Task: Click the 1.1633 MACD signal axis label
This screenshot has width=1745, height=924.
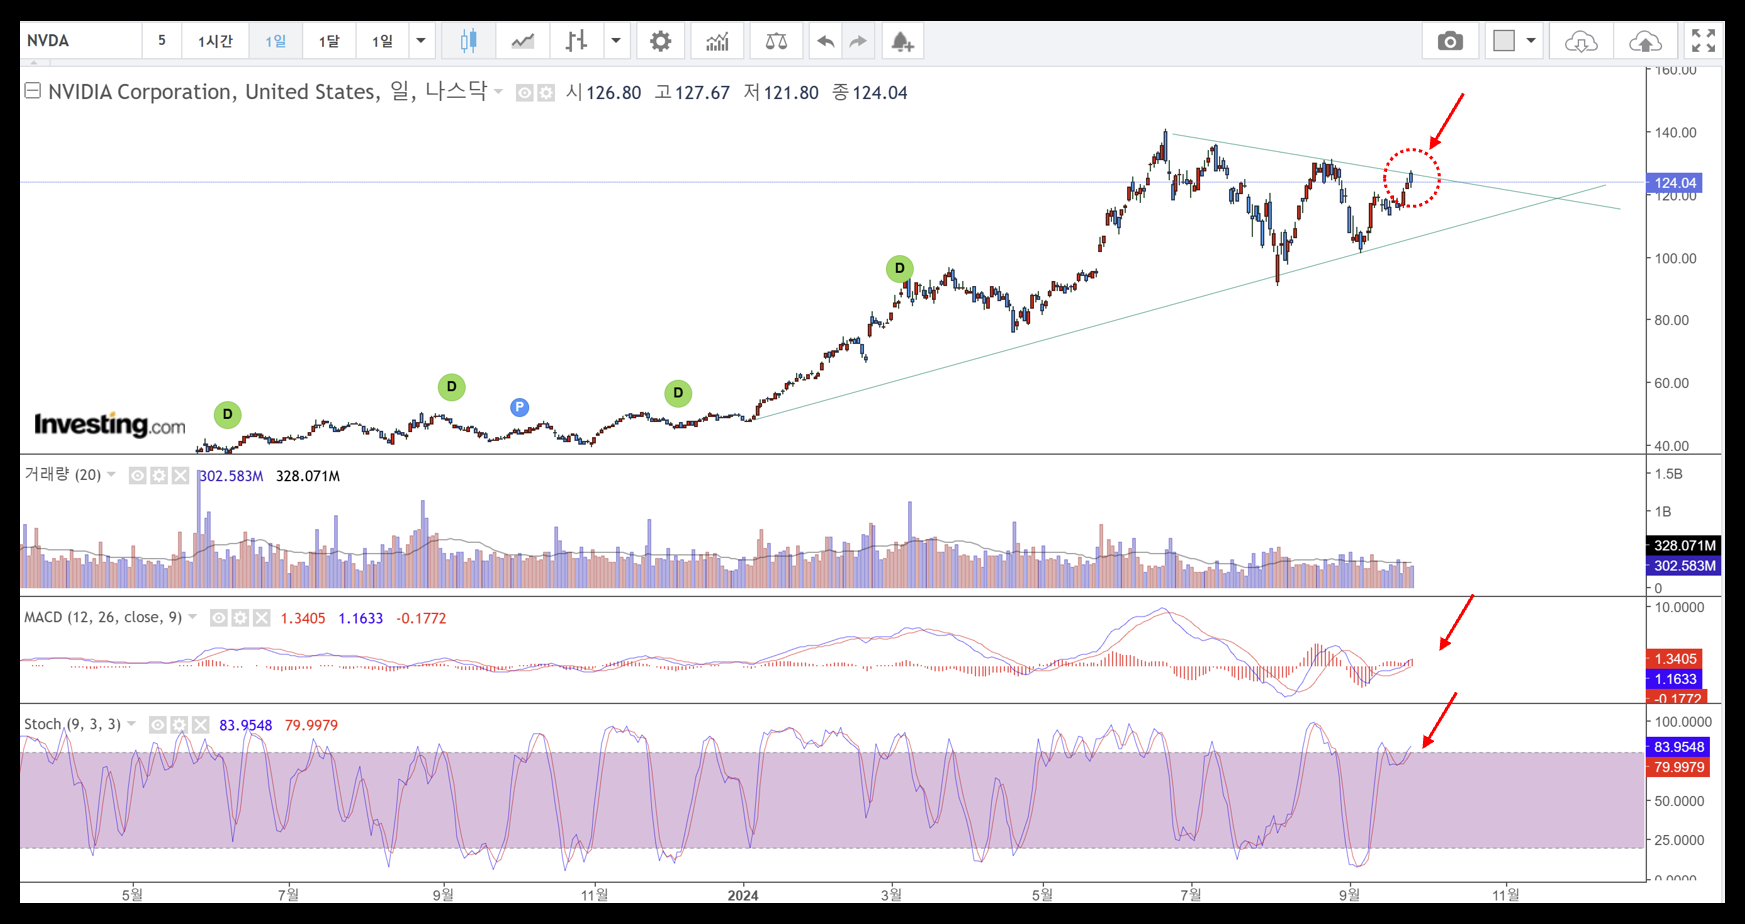Action: 1674,679
